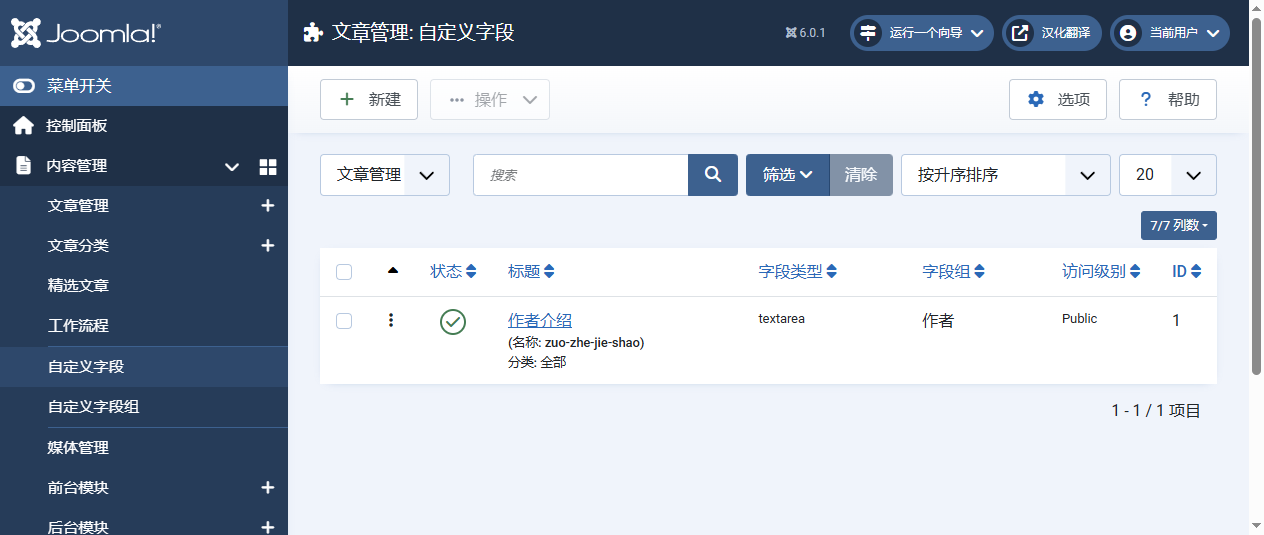
Task: Open 前台模块 in the sidebar
Action: [78, 488]
